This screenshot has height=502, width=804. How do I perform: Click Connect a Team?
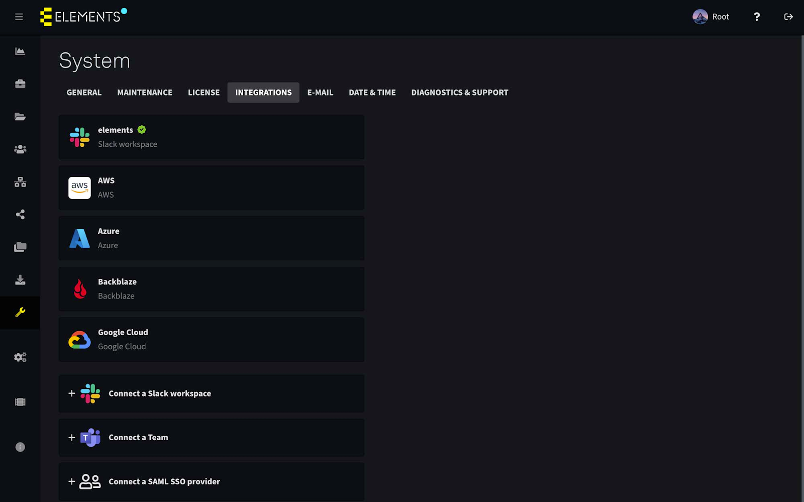(211, 437)
